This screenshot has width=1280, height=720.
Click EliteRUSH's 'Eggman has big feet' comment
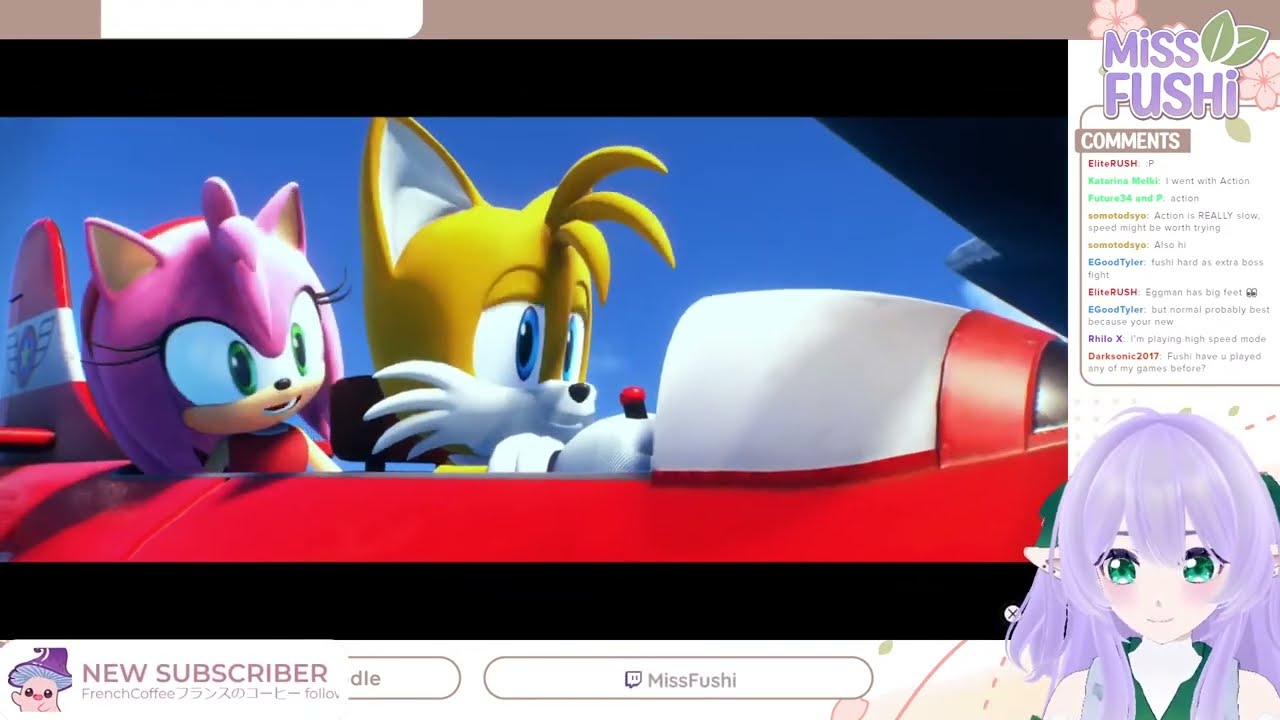click(x=1172, y=292)
